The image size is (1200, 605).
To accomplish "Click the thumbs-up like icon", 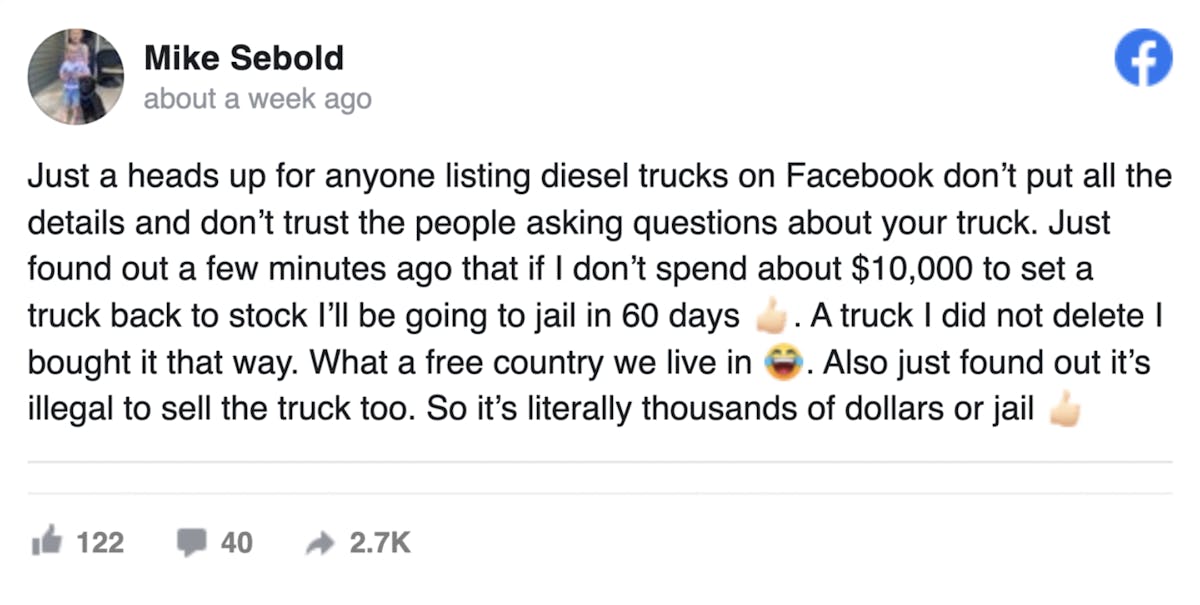I will point(47,542).
